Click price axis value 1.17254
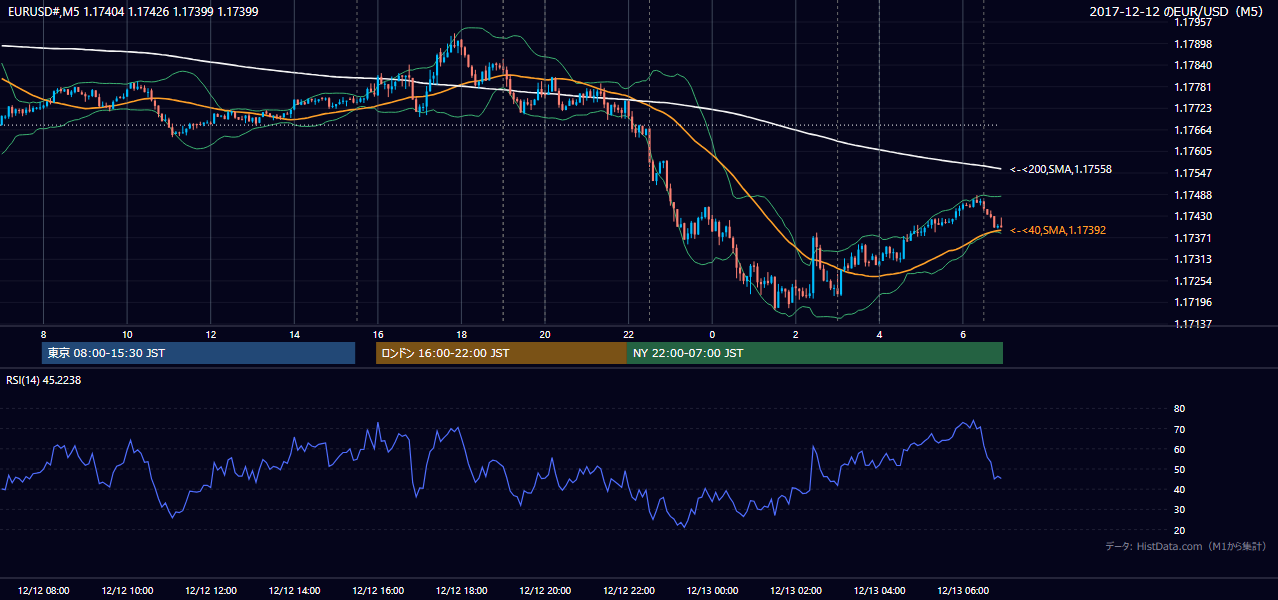 (1192, 281)
